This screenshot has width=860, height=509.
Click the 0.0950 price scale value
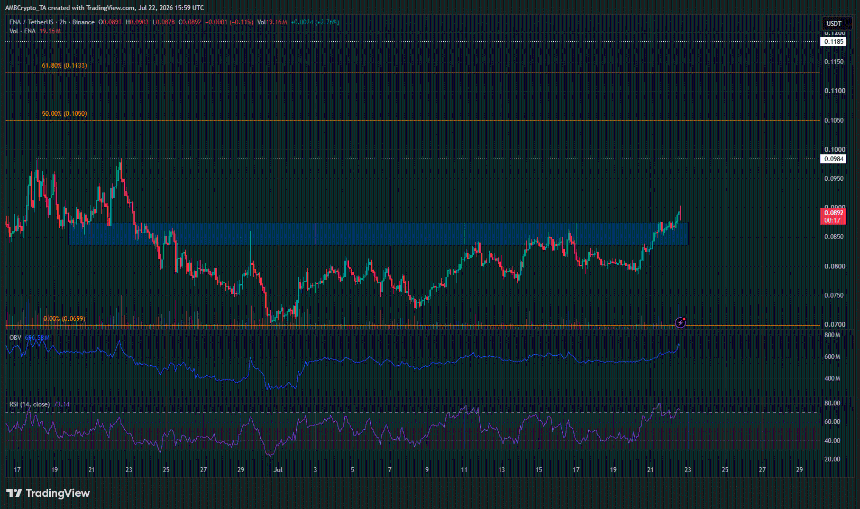pos(834,179)
